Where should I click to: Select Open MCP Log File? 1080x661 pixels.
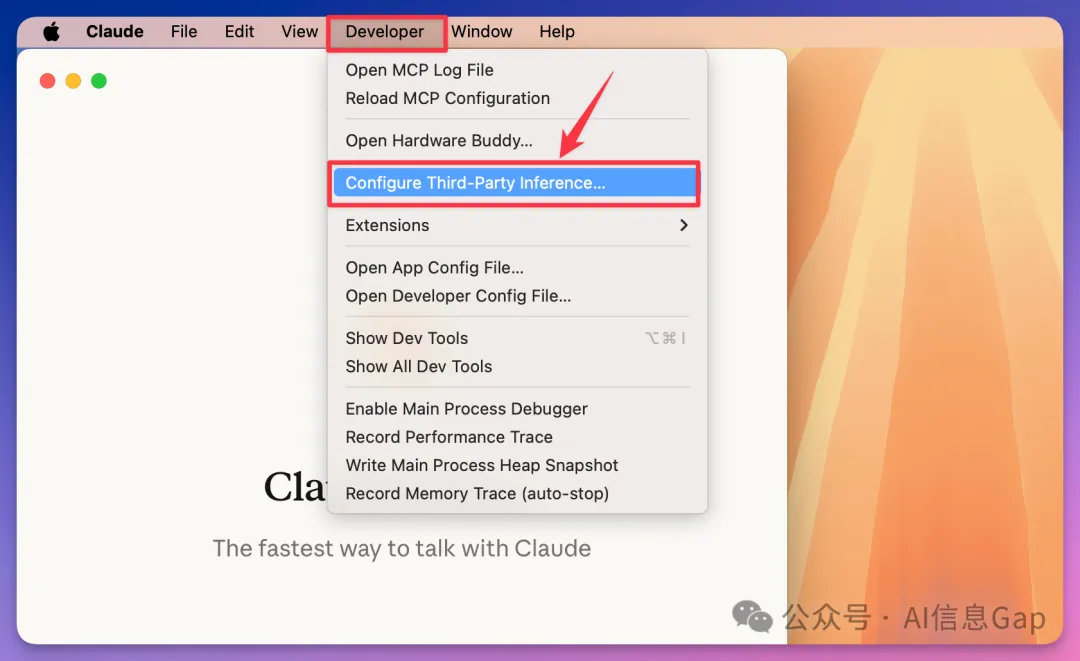[419, 70]
